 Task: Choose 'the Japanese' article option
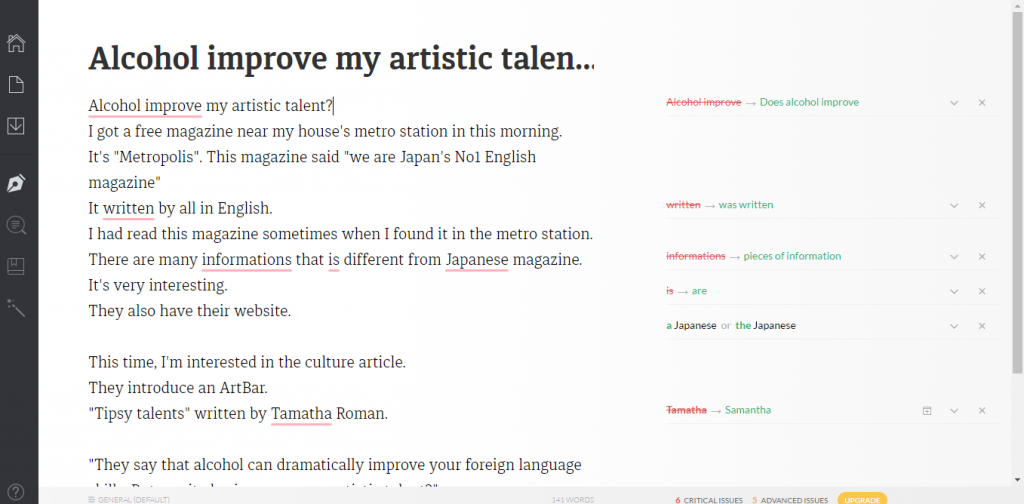coord(763,326)
